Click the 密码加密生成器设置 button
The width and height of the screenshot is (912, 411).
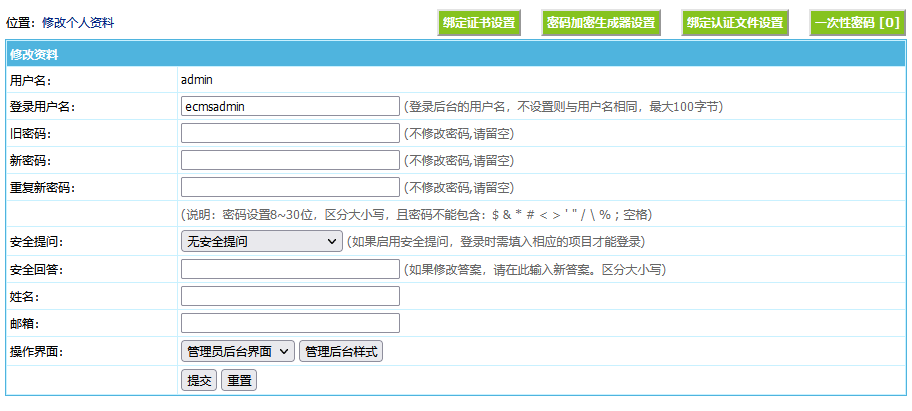coord(601,23)
